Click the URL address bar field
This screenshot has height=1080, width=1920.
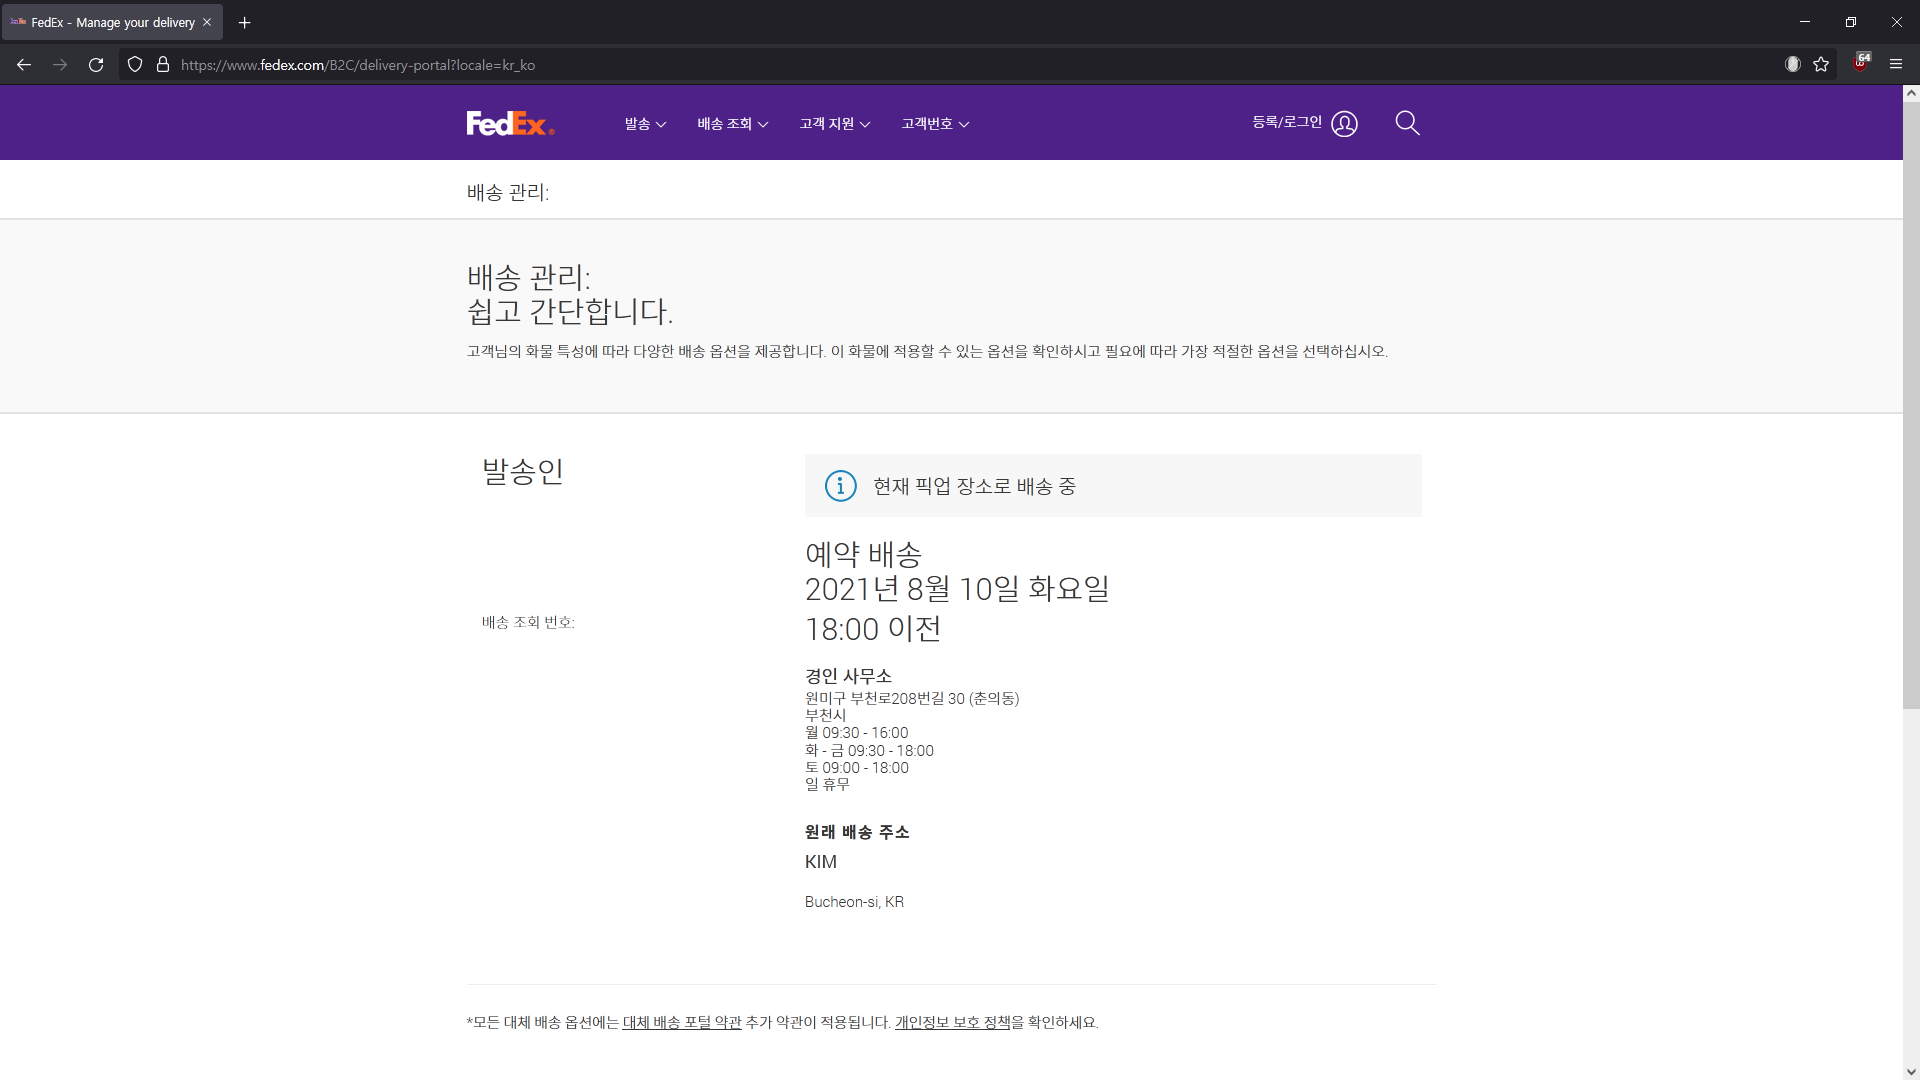(x=900, y=65)
